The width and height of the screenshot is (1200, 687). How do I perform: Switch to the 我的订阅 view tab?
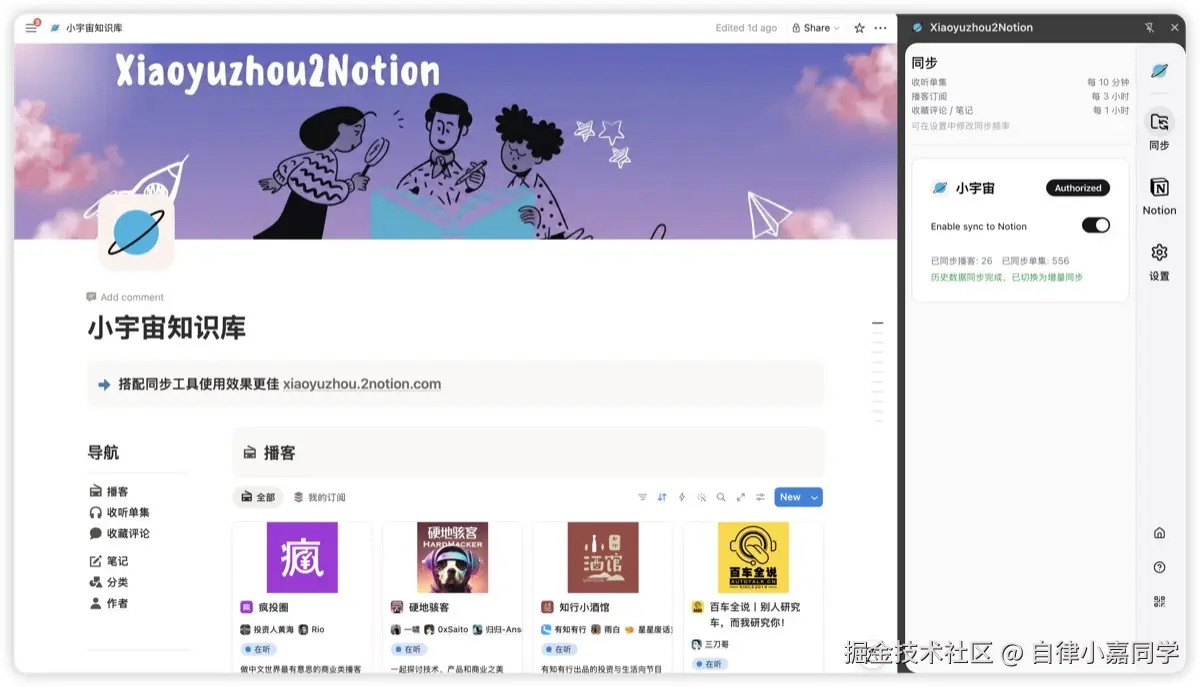pos(319,497)
